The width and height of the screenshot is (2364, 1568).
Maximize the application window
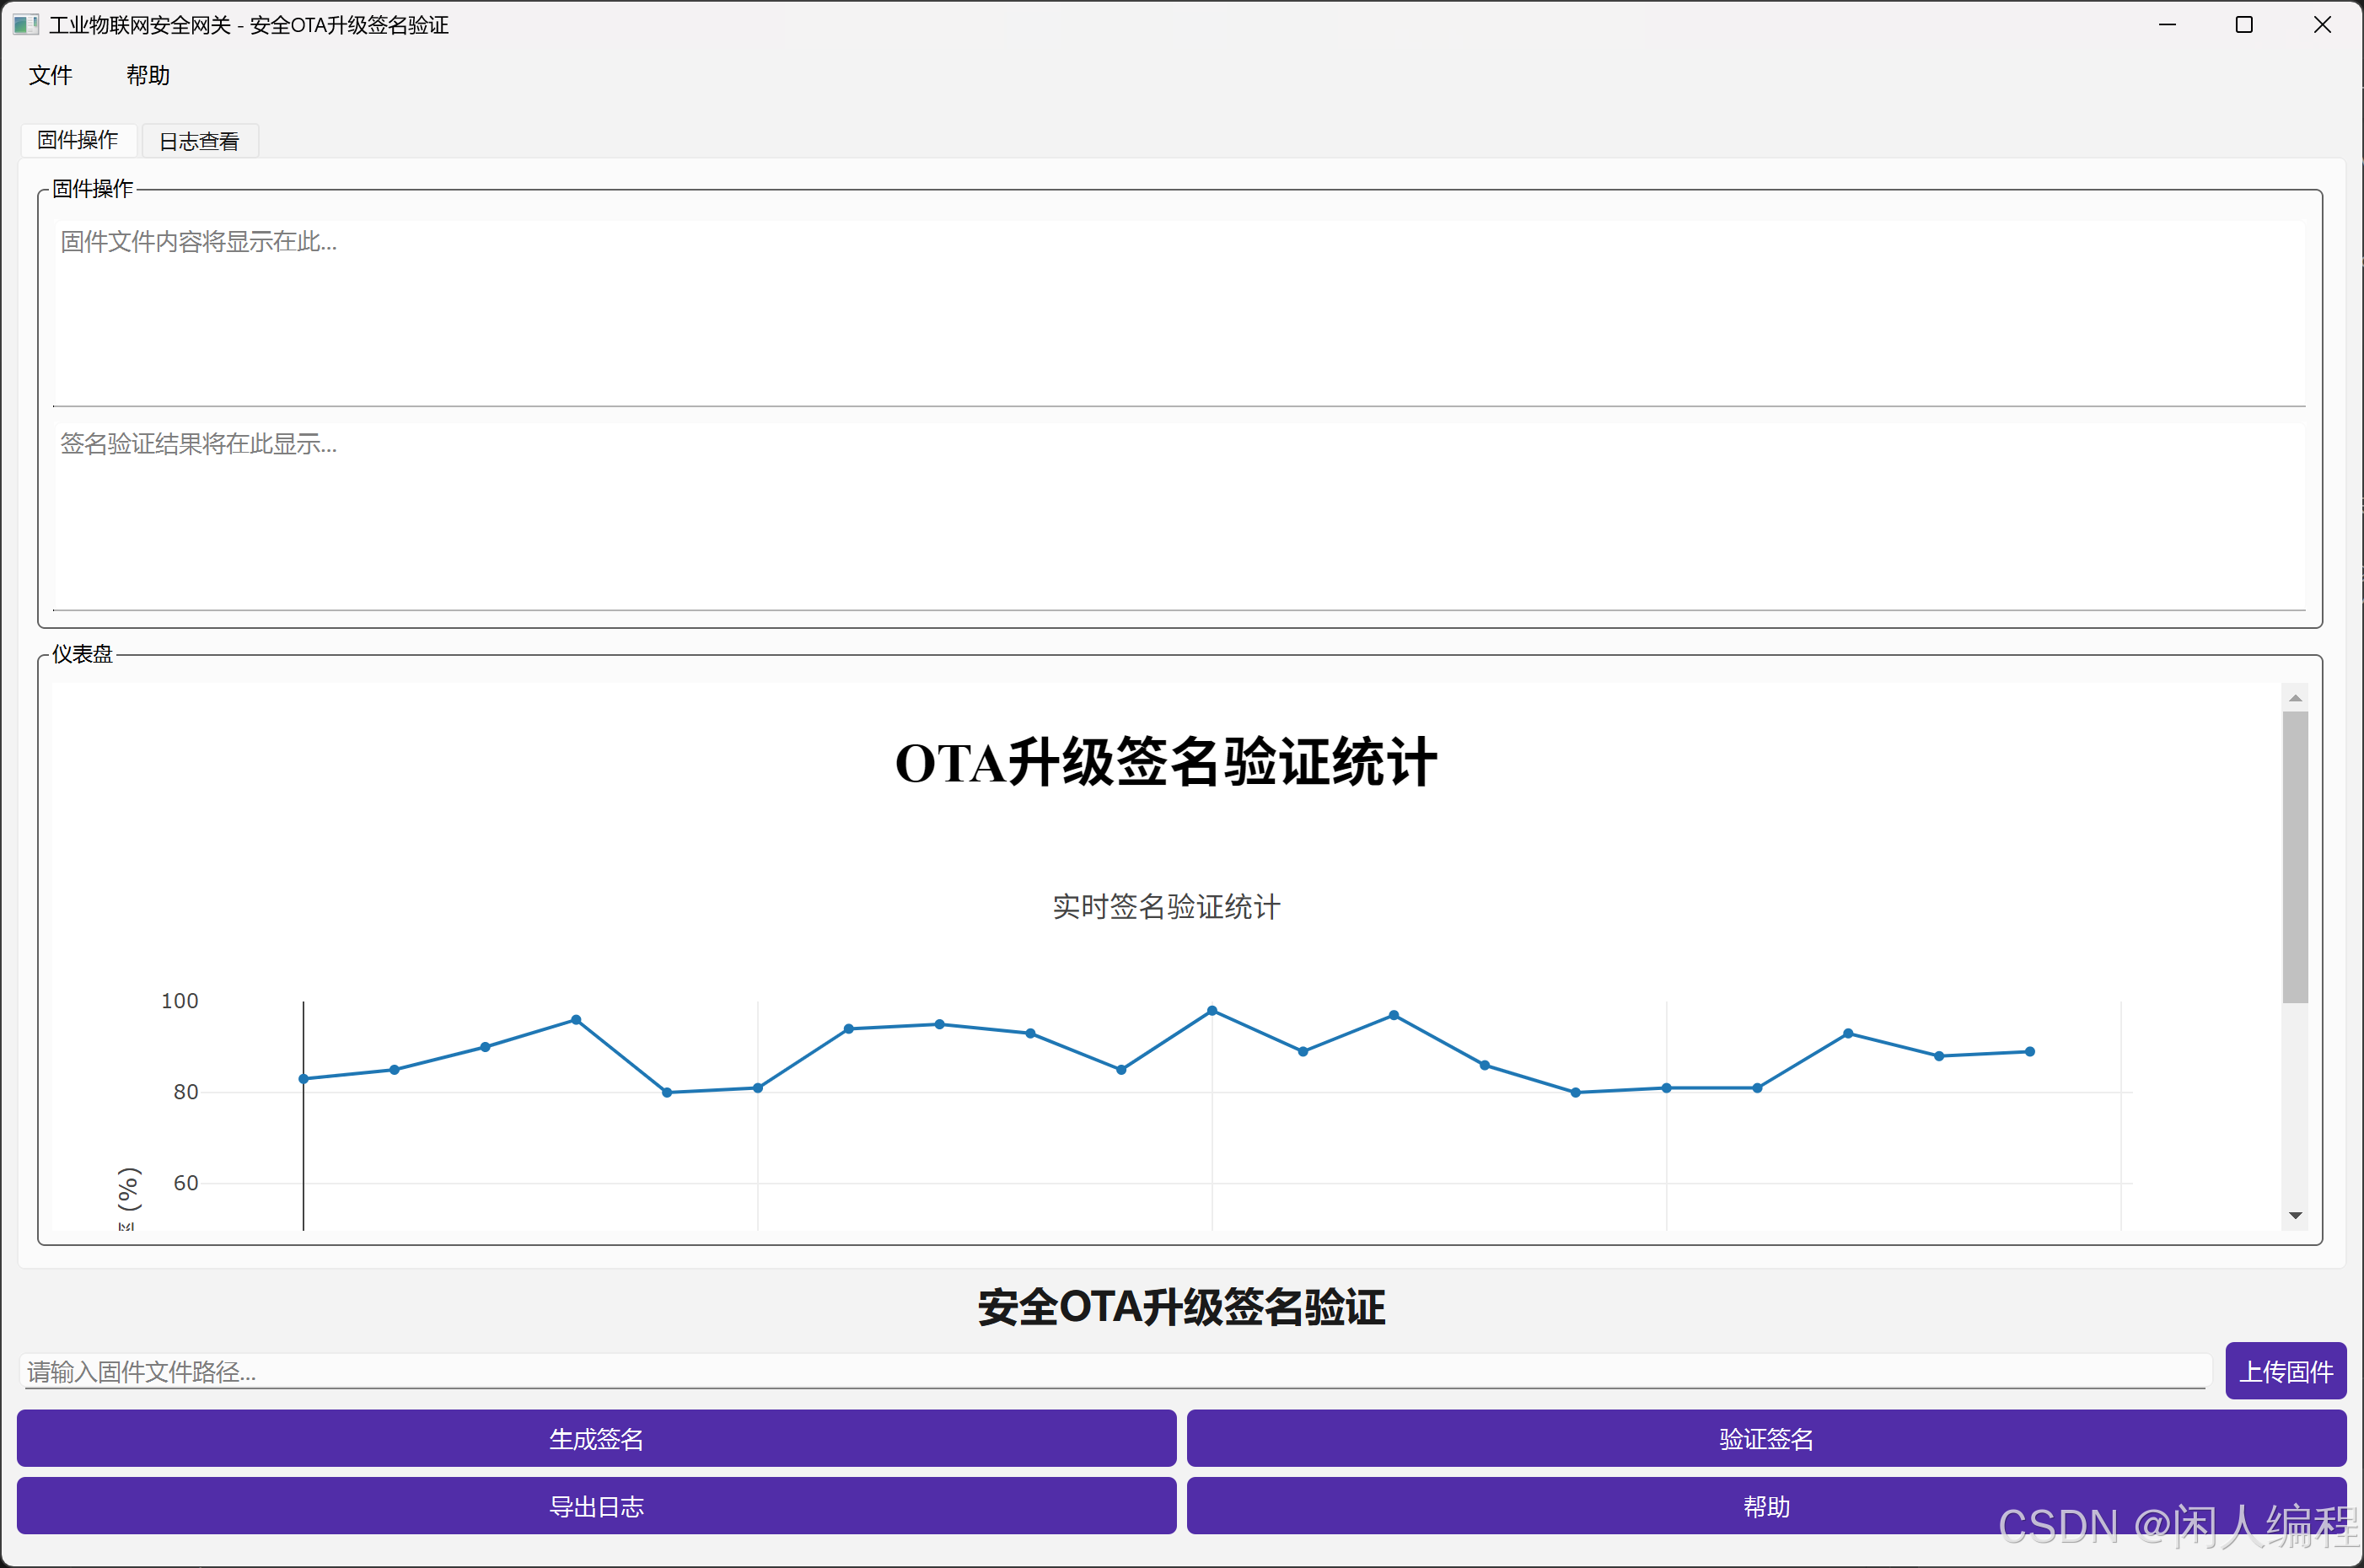click(x=2244, y=24)
